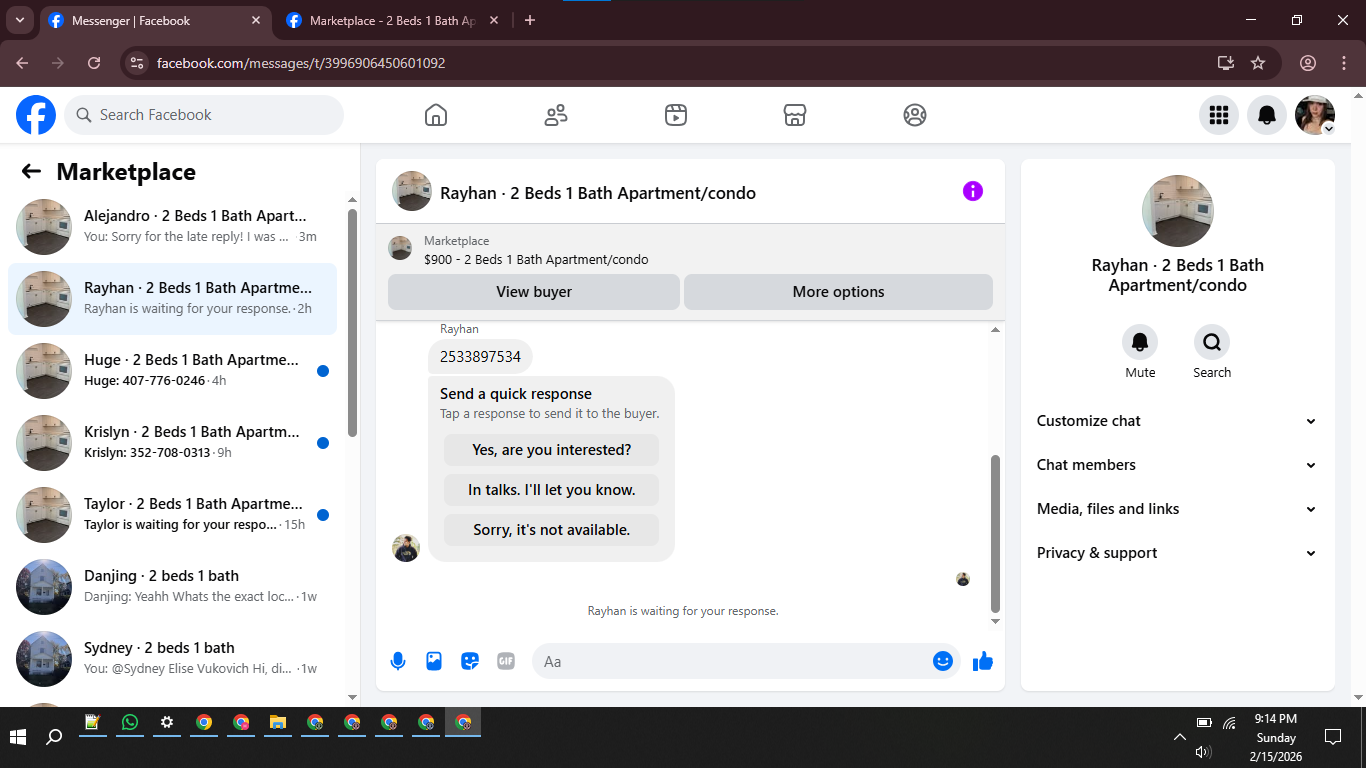Open the Marketplace storefront icon
1366x768 pixels.
coord(795,115)
